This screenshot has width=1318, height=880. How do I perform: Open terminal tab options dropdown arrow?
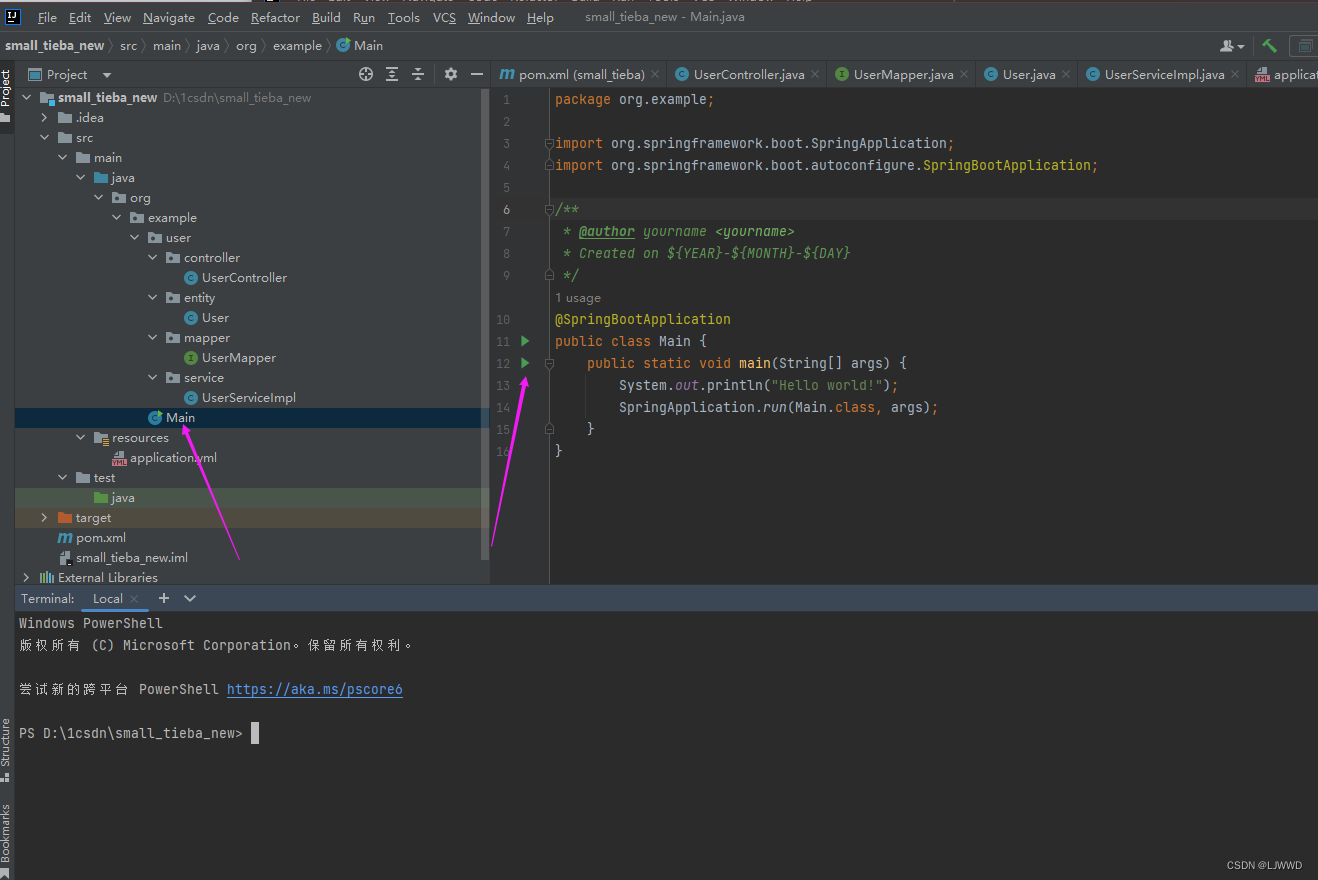point(190,598)
